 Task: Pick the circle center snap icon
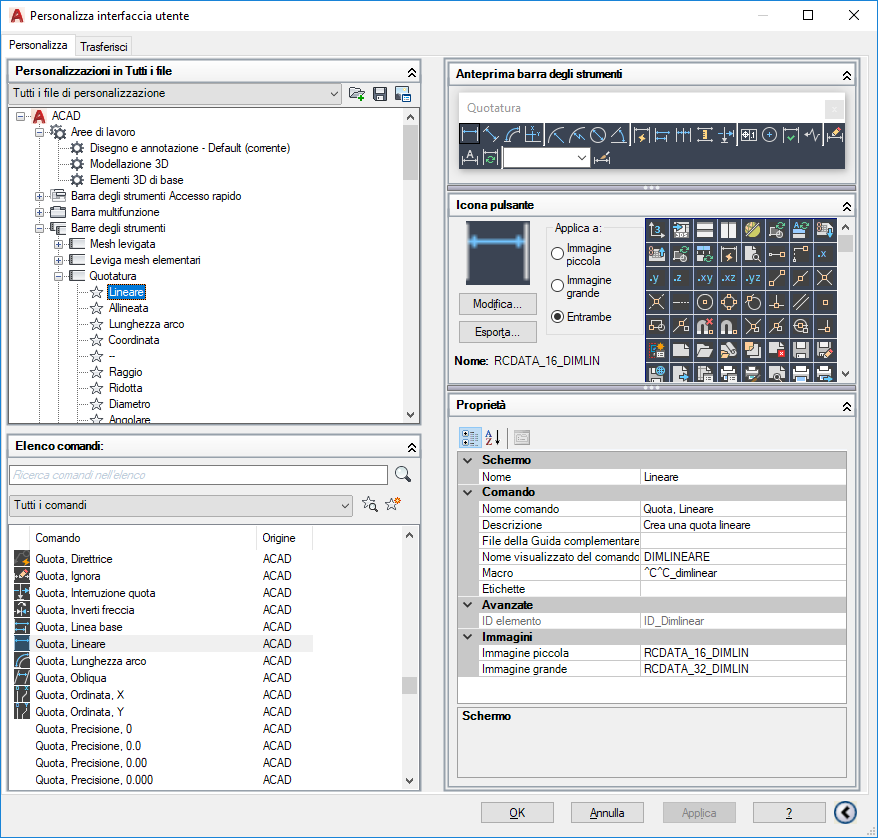[x=704, y=302]
